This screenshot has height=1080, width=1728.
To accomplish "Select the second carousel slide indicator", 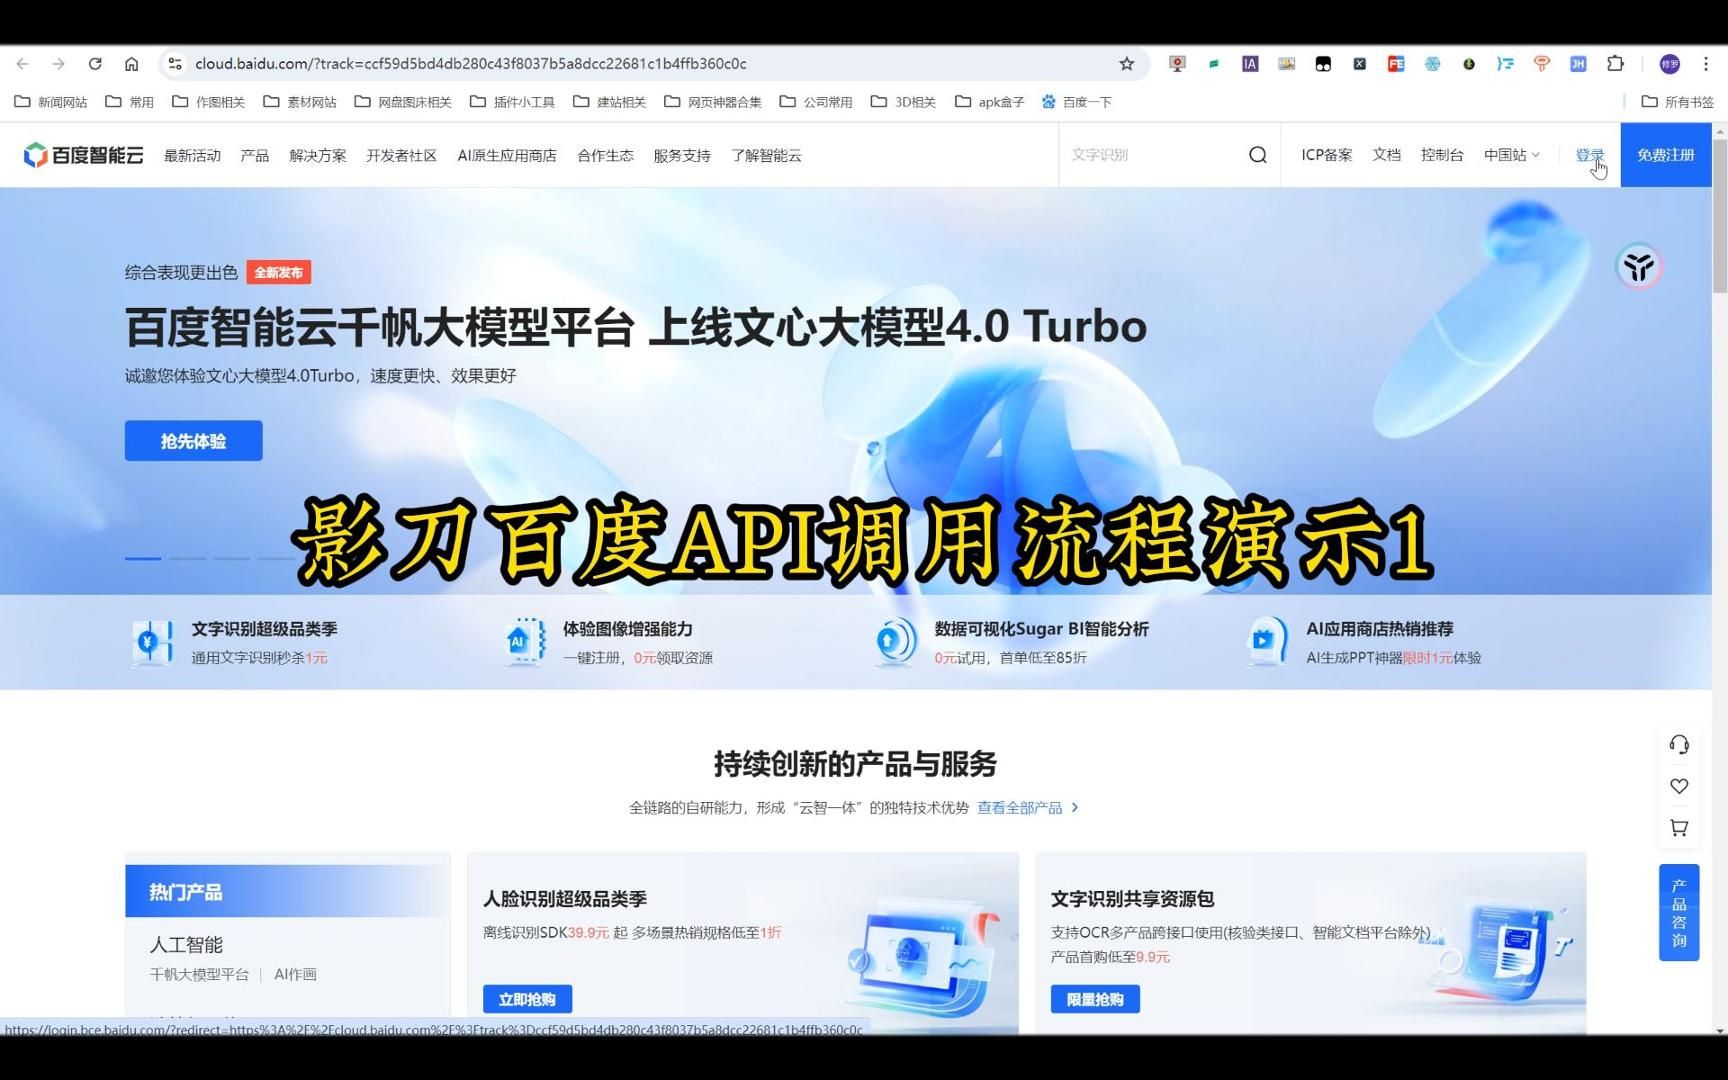I will point(187,558).
